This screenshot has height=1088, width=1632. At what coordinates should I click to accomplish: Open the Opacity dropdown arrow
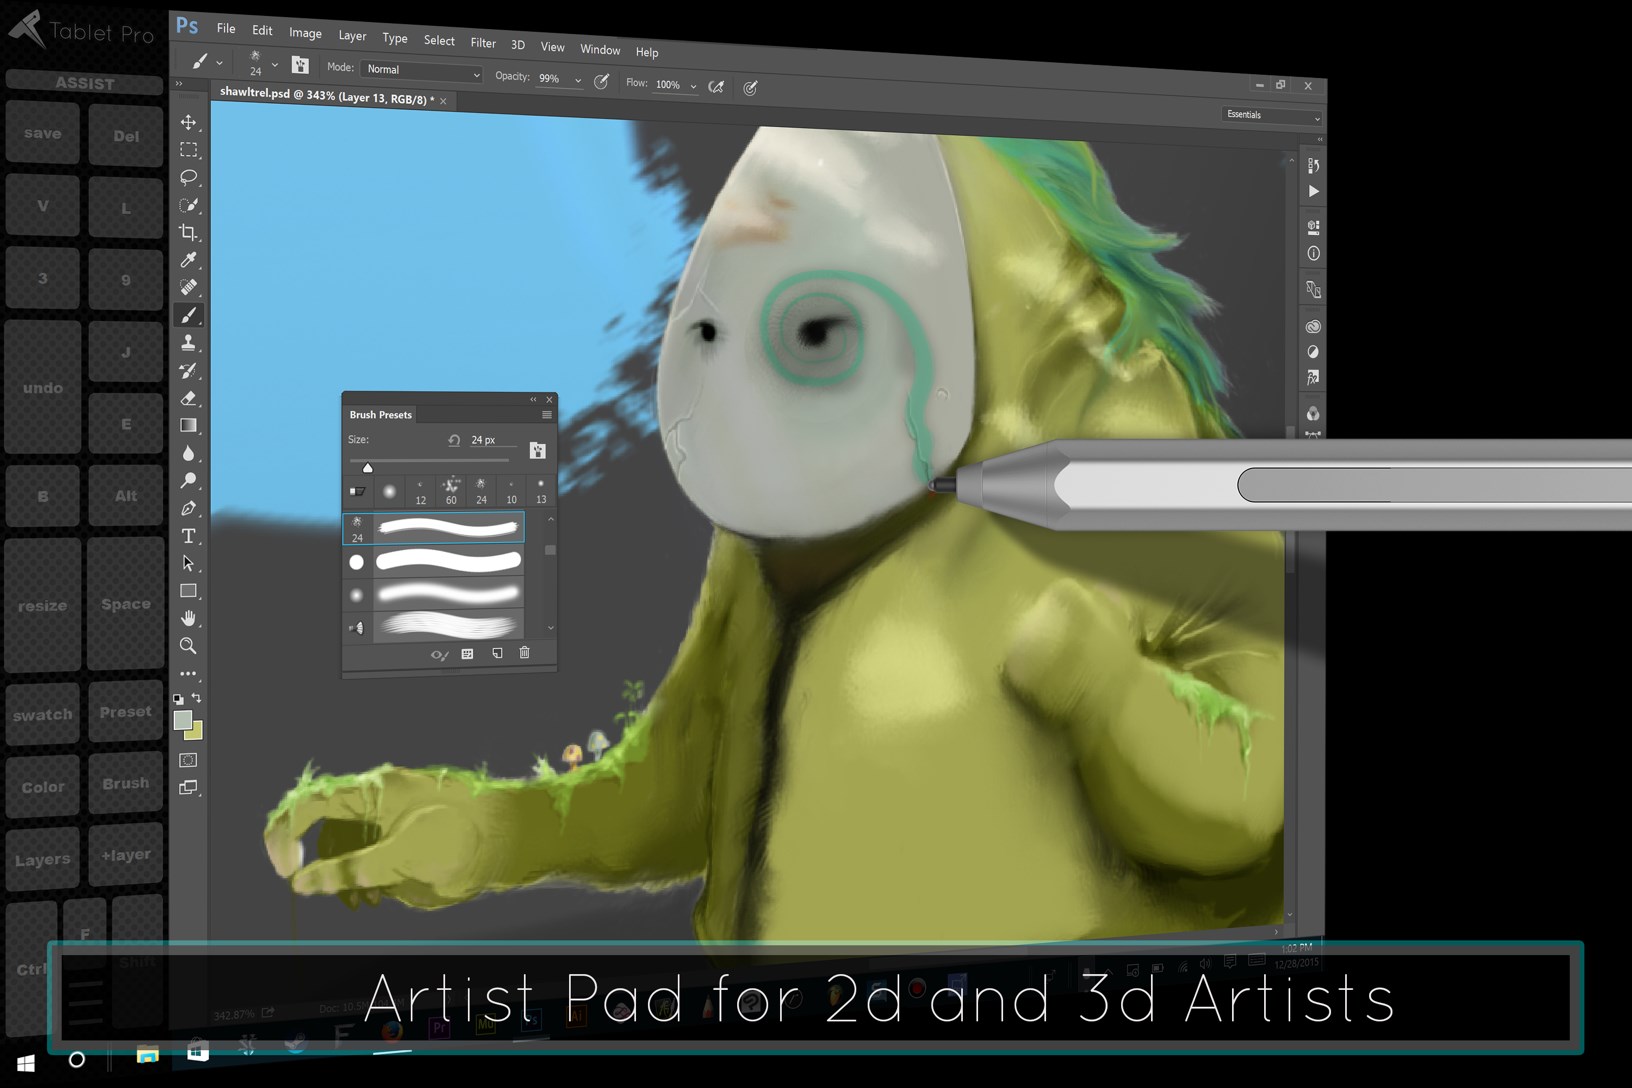(578, 79)
